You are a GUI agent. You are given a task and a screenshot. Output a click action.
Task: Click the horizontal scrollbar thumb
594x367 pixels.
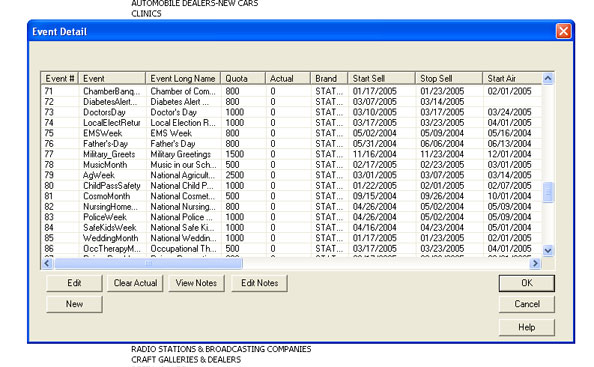tap(148, 263)
